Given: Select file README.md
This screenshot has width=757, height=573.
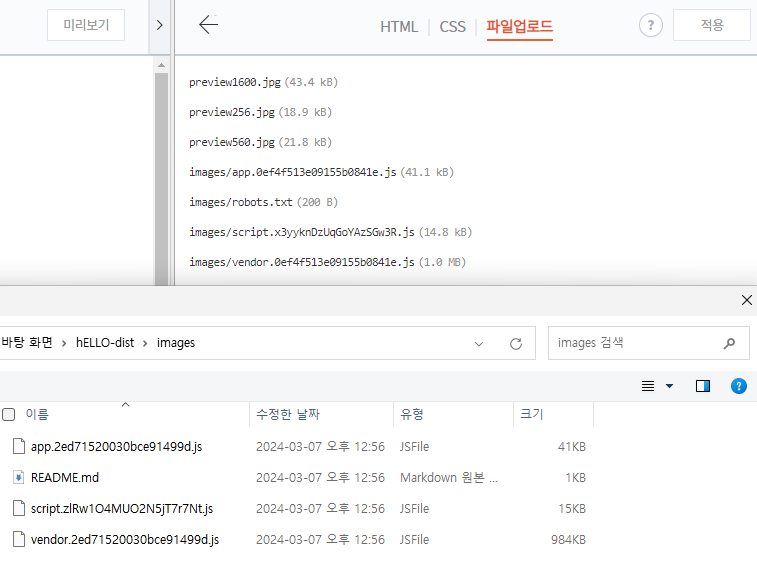Looking at the screenshot, I should pyautogui.click(x=65, y=477).
